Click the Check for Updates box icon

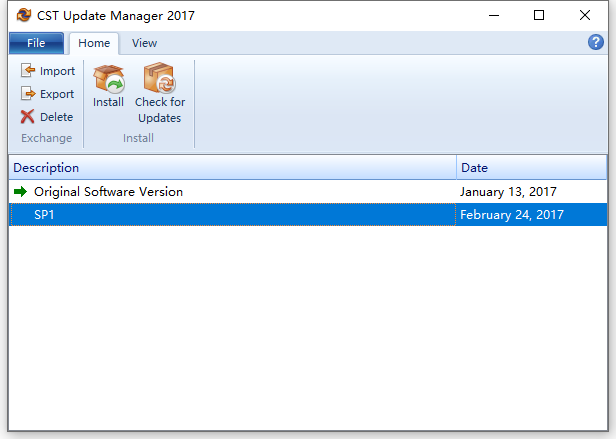click(160, 77)
